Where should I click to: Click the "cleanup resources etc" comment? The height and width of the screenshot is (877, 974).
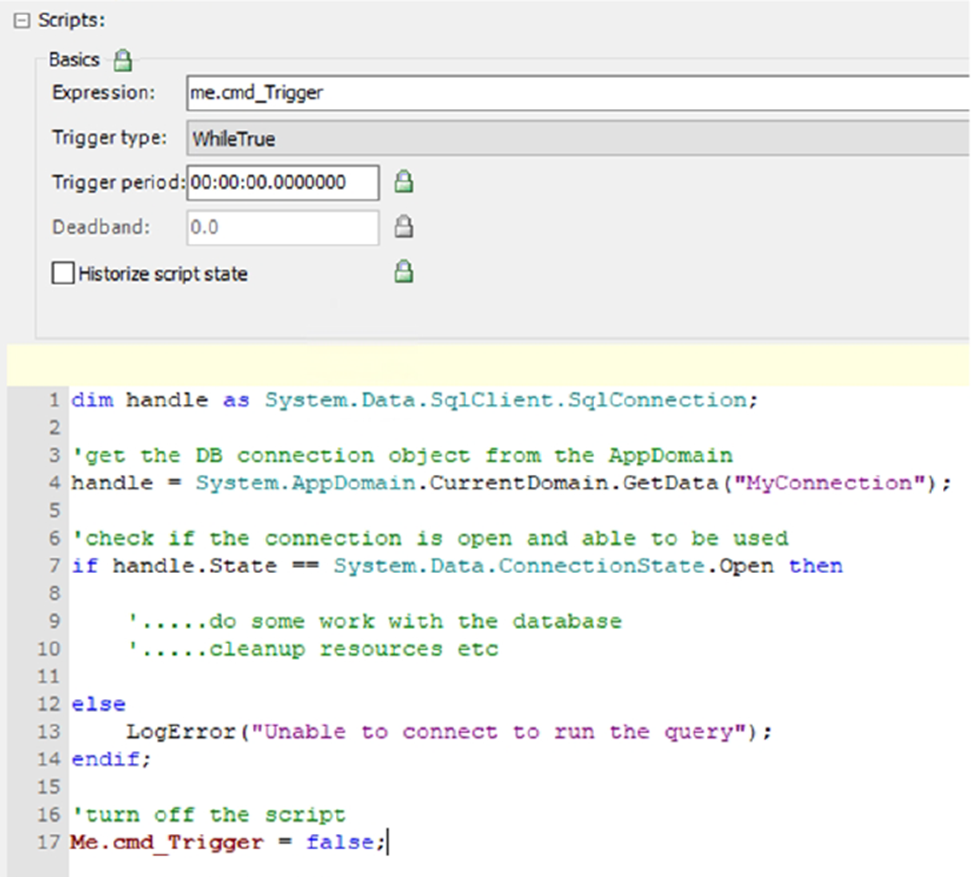313,649
